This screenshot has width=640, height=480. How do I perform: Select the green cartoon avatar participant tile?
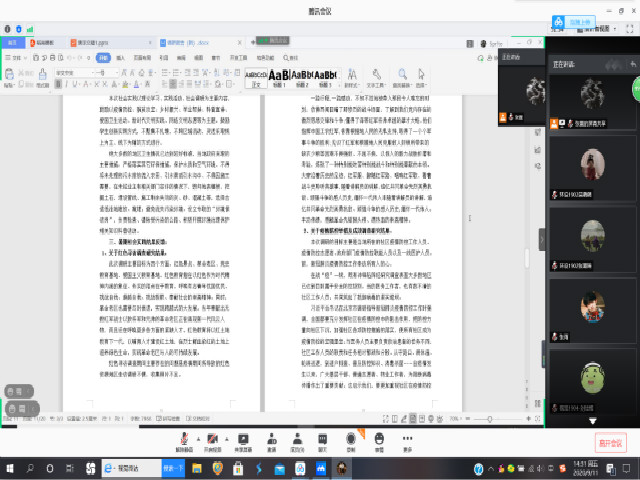pyautogui.click(x=593, y=380)
